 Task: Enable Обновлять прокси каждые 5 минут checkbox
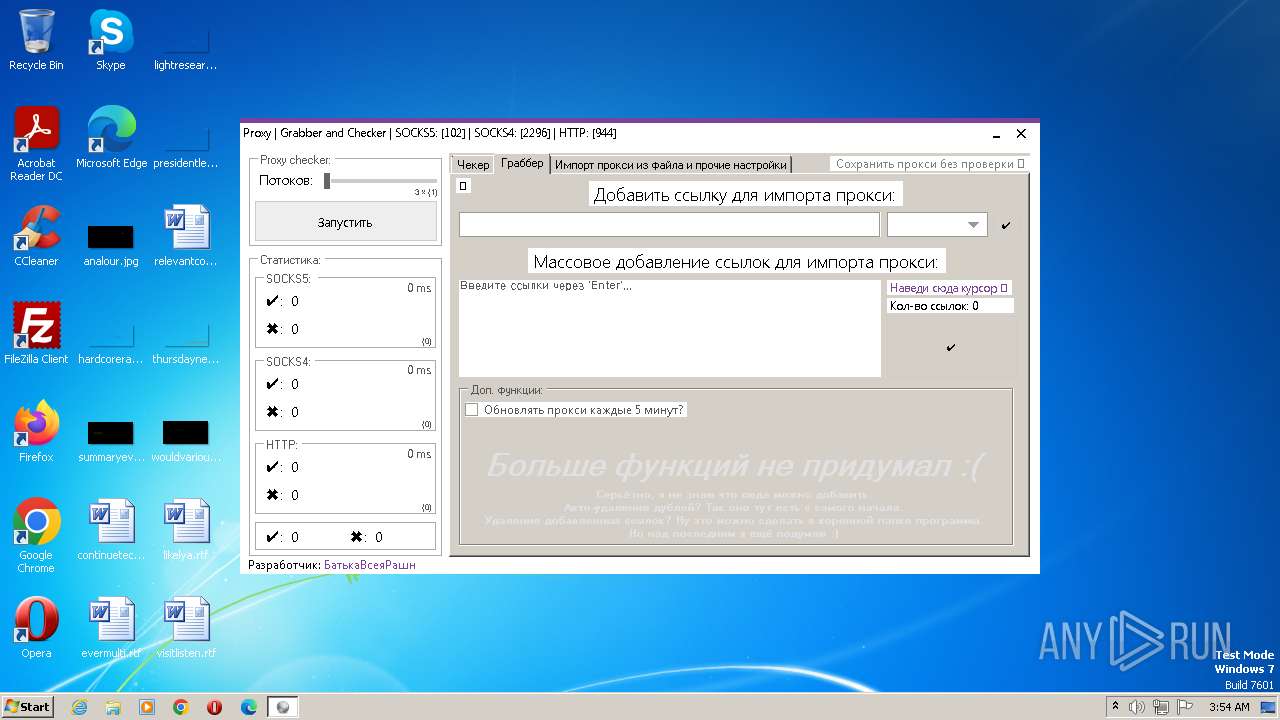(472, 410)
